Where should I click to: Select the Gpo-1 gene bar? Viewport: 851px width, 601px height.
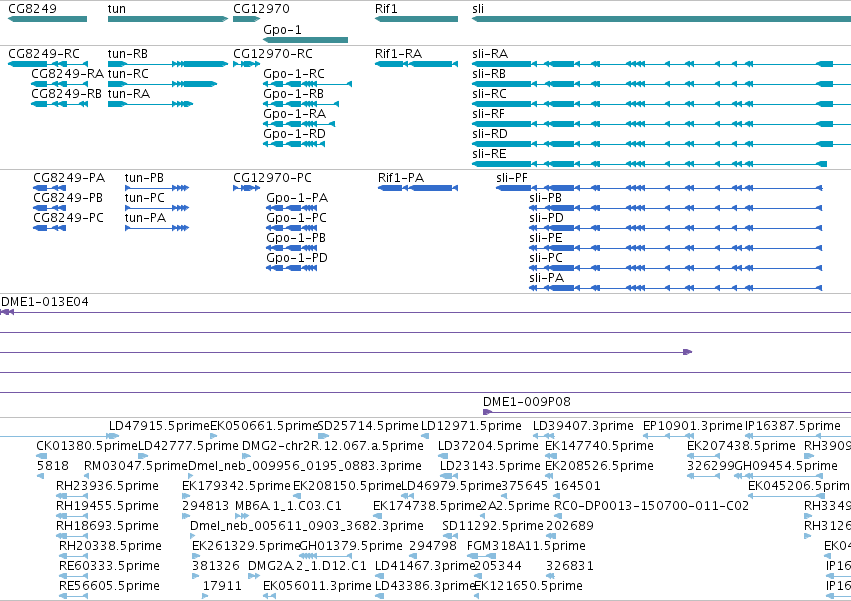[305, 40]
